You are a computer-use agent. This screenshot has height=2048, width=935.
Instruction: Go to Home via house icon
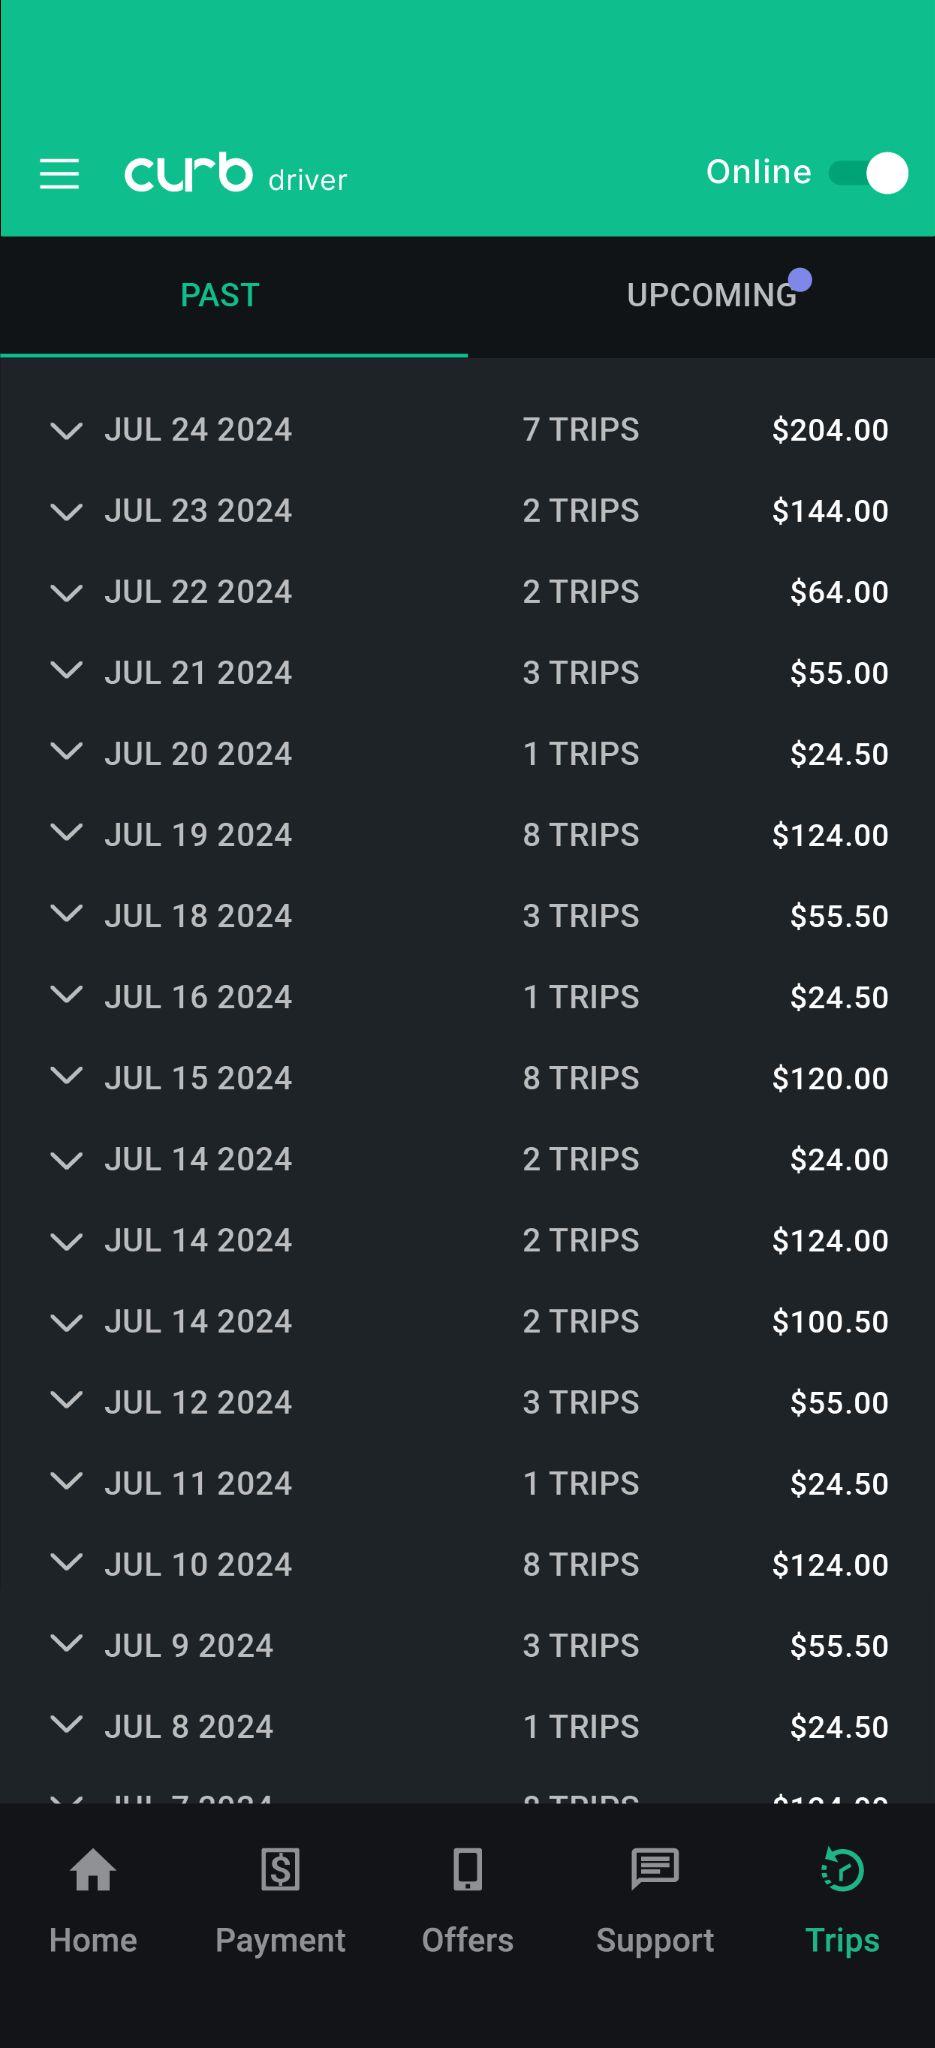click(93, 1870)
